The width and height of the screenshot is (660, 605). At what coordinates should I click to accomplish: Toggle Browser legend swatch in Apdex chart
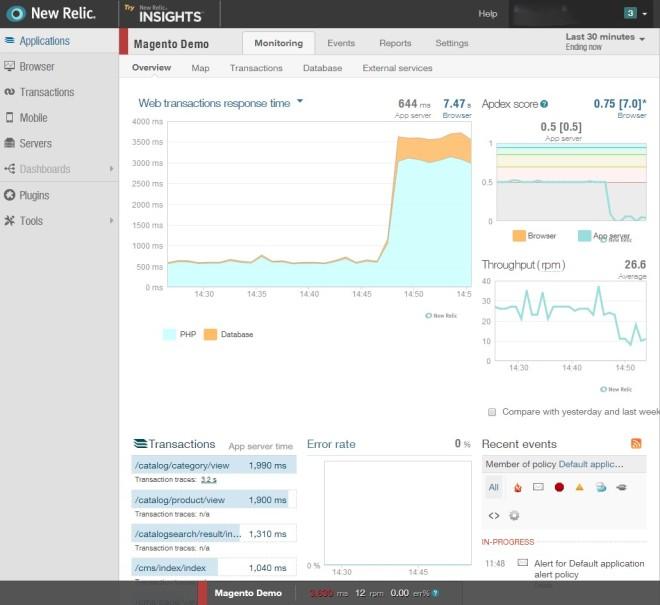coord(519,236)
